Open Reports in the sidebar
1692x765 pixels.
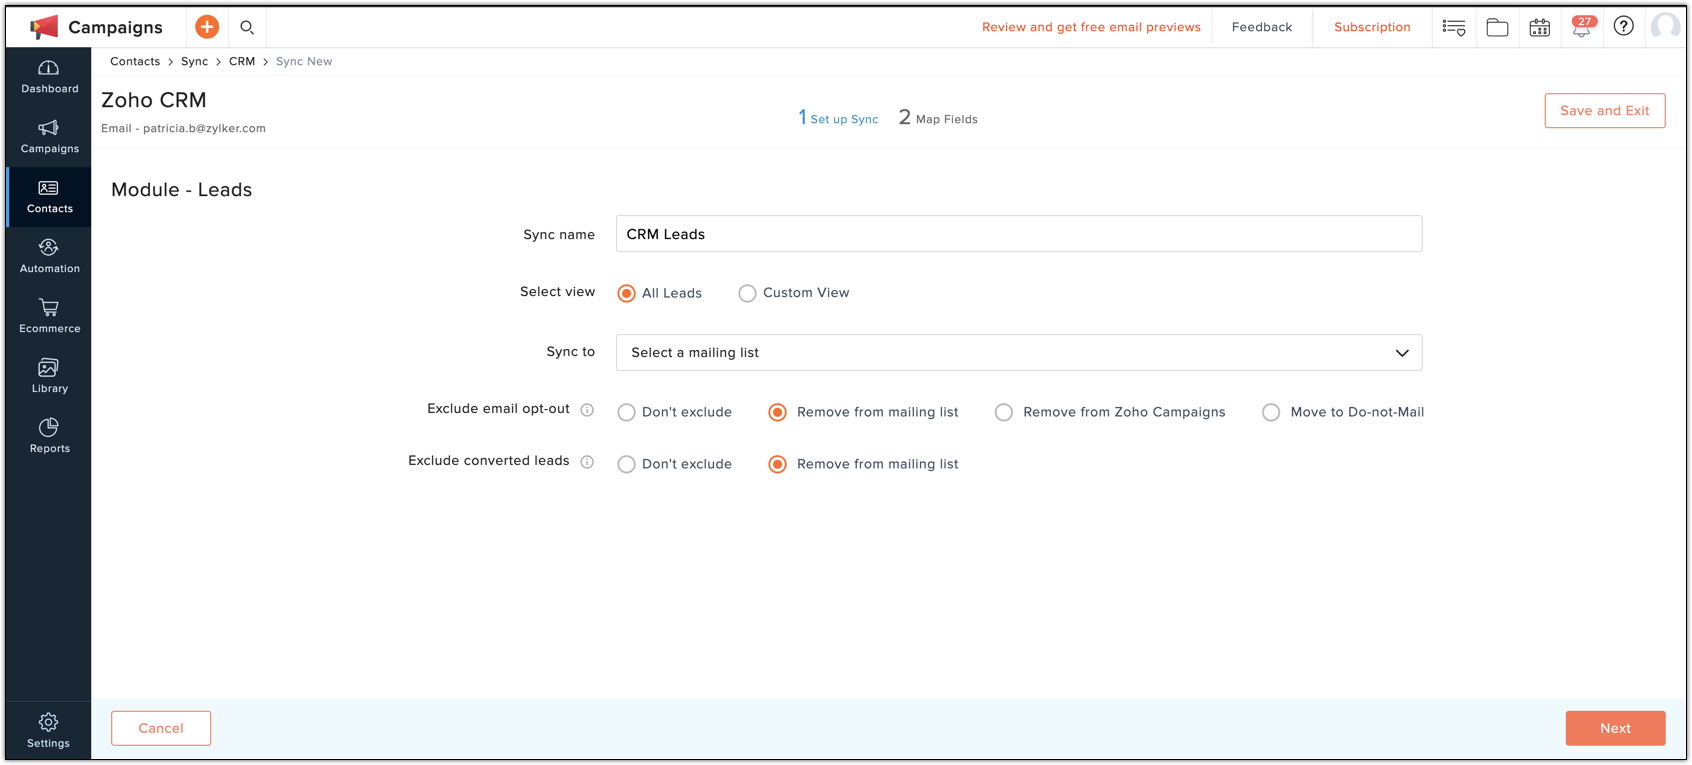(49, 437)
